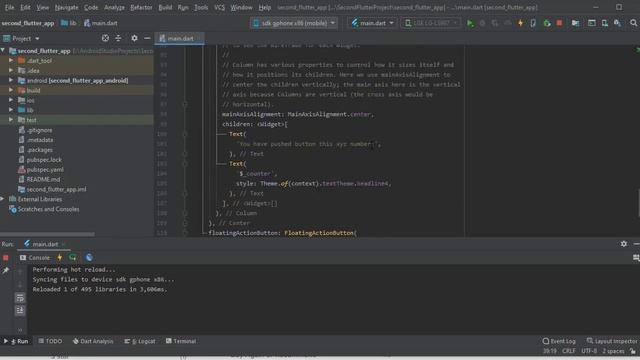Viewport: 640px width, 360px height.
Task: Open the Terminal tool window
Action: [x=181, y=341]
